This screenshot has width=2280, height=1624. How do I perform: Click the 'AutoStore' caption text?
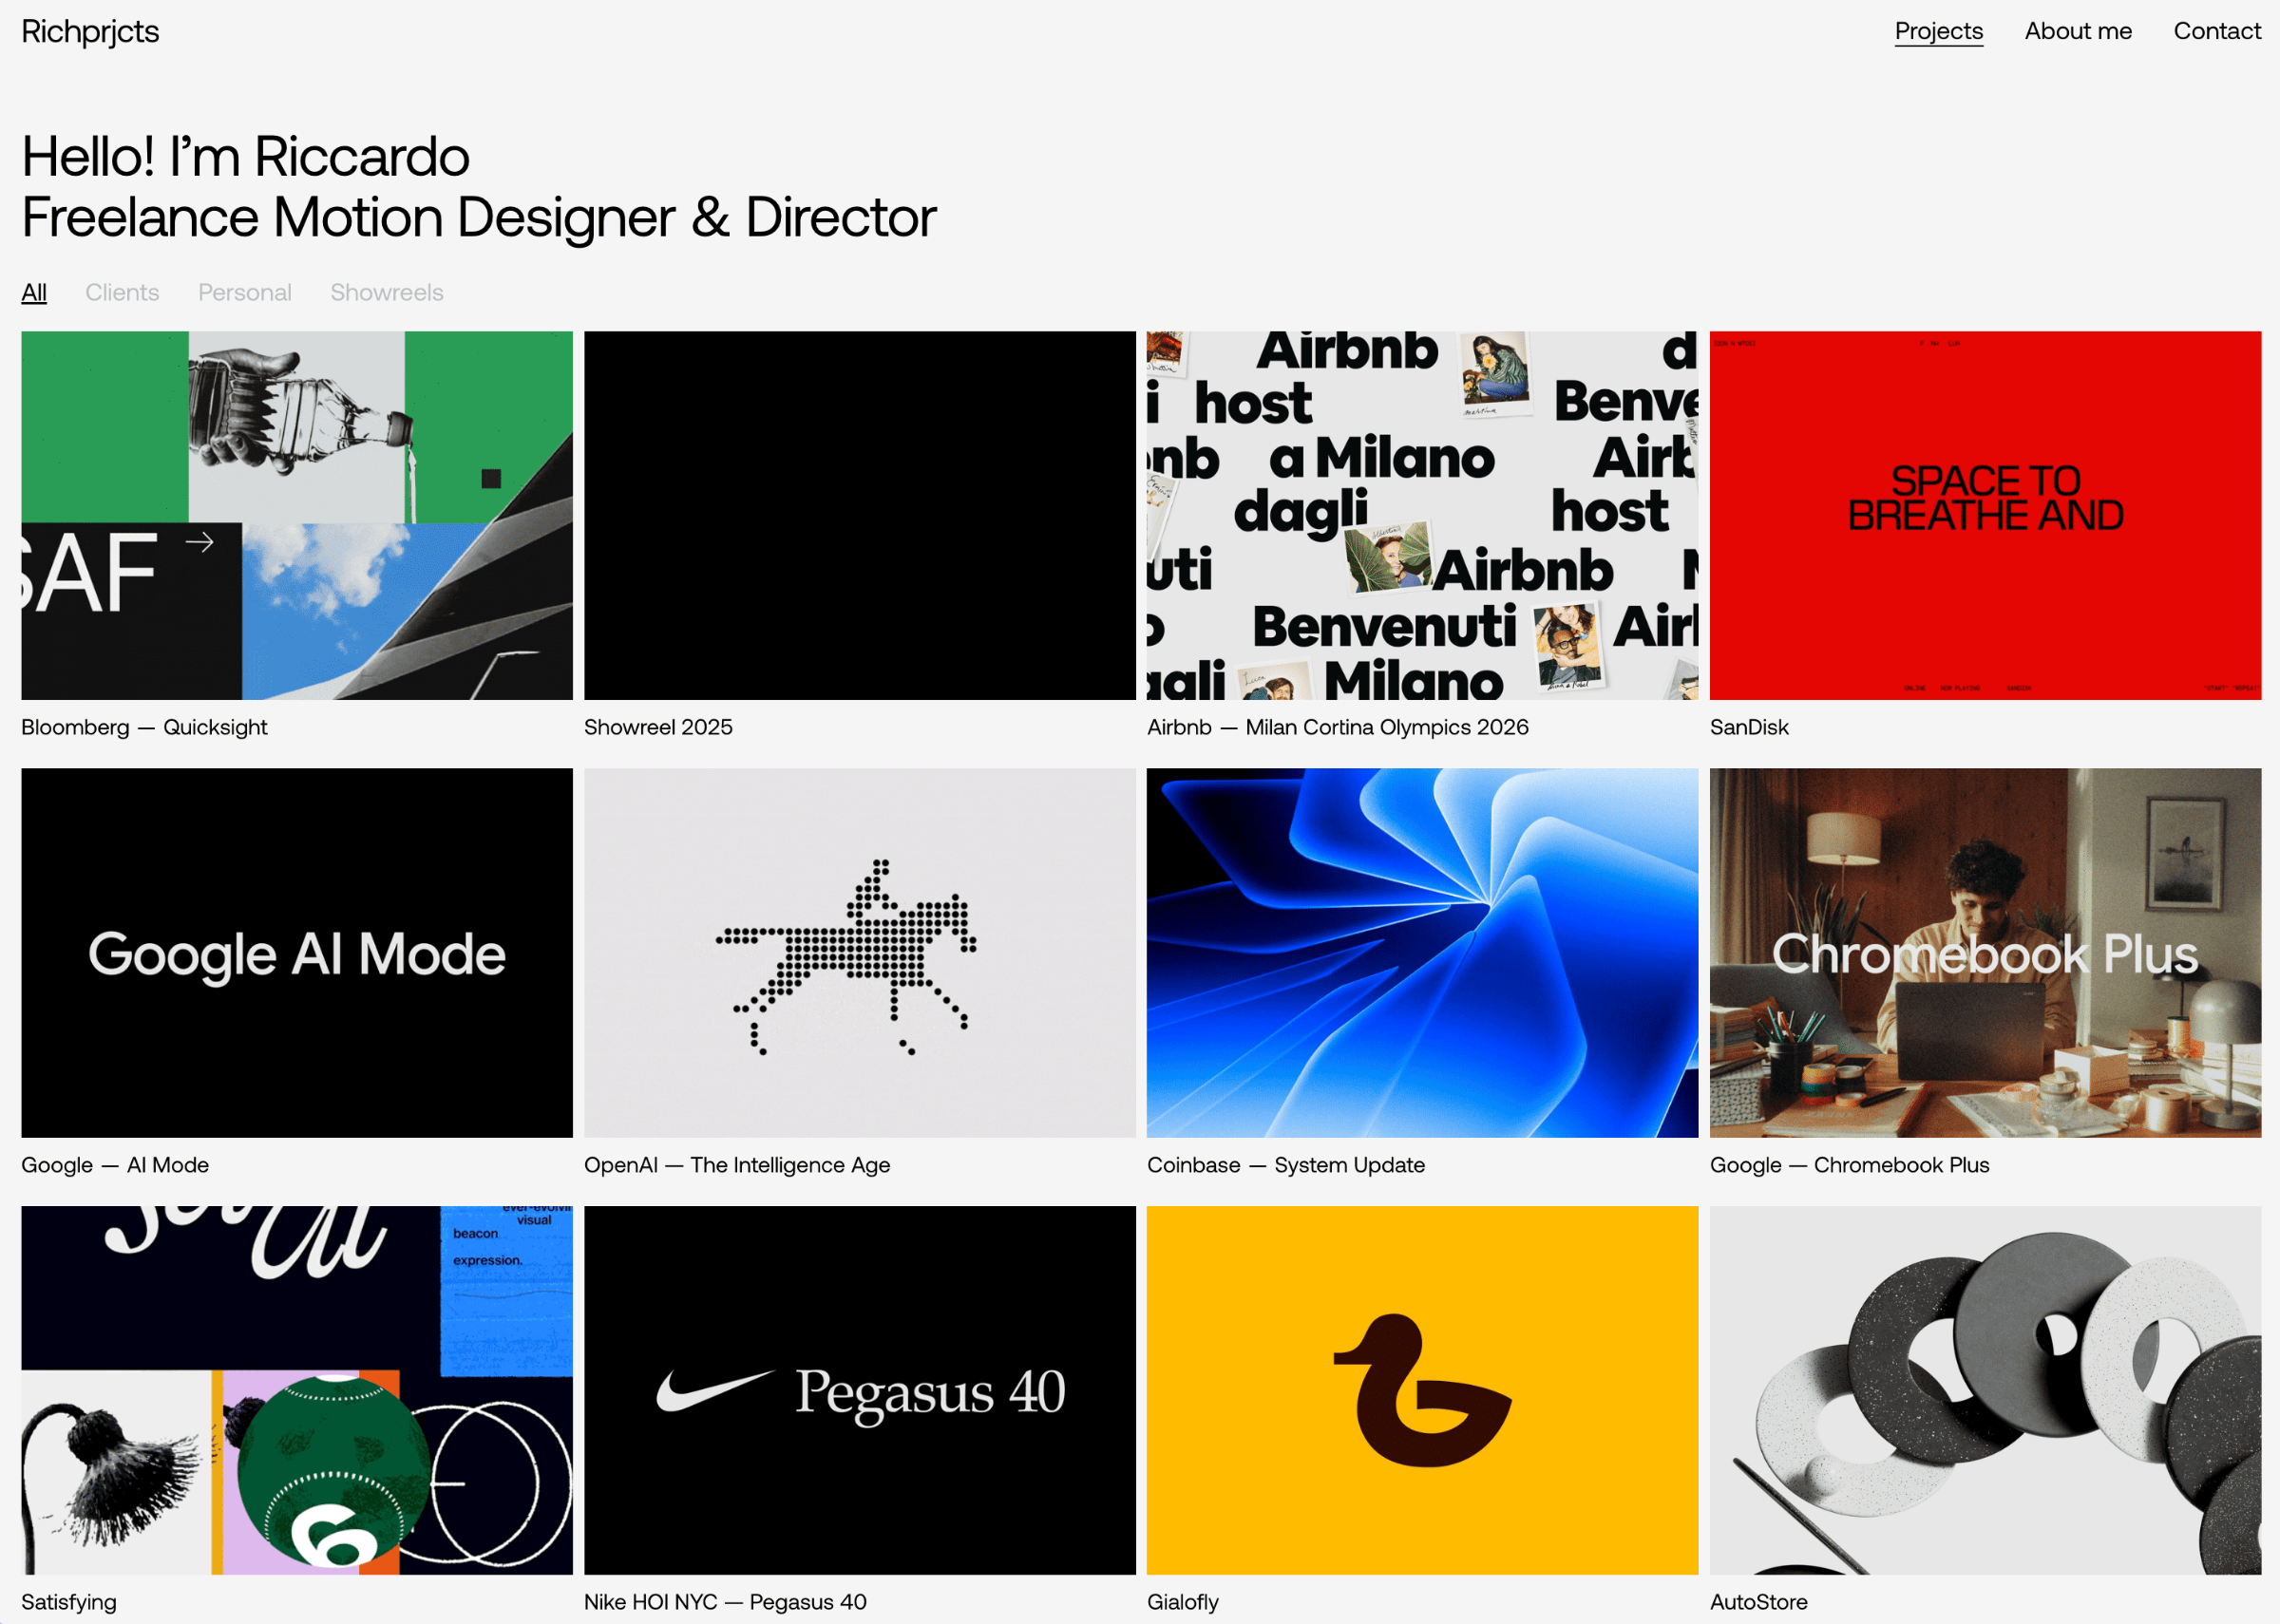(x=1759, y=1602)
